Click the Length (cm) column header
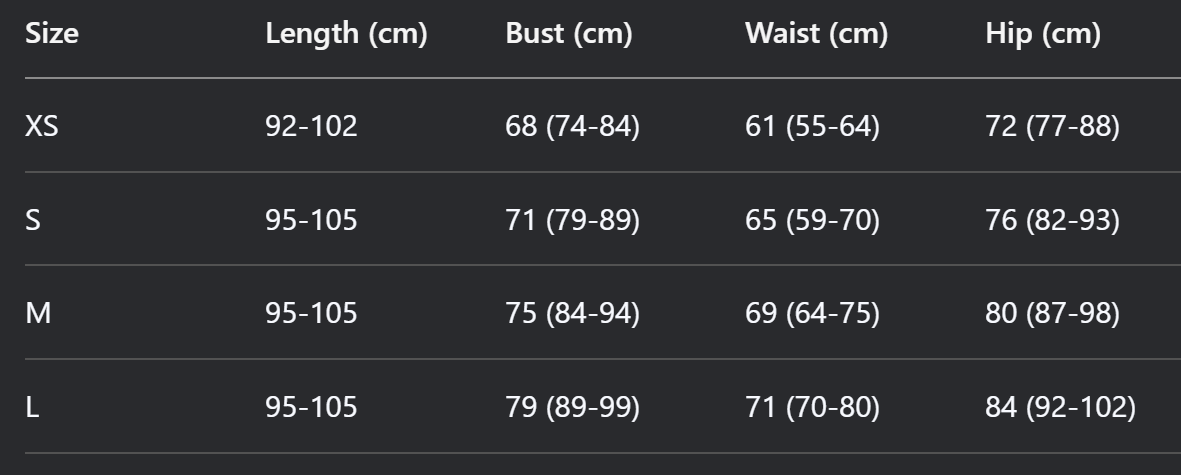 [x=346, y=34]
